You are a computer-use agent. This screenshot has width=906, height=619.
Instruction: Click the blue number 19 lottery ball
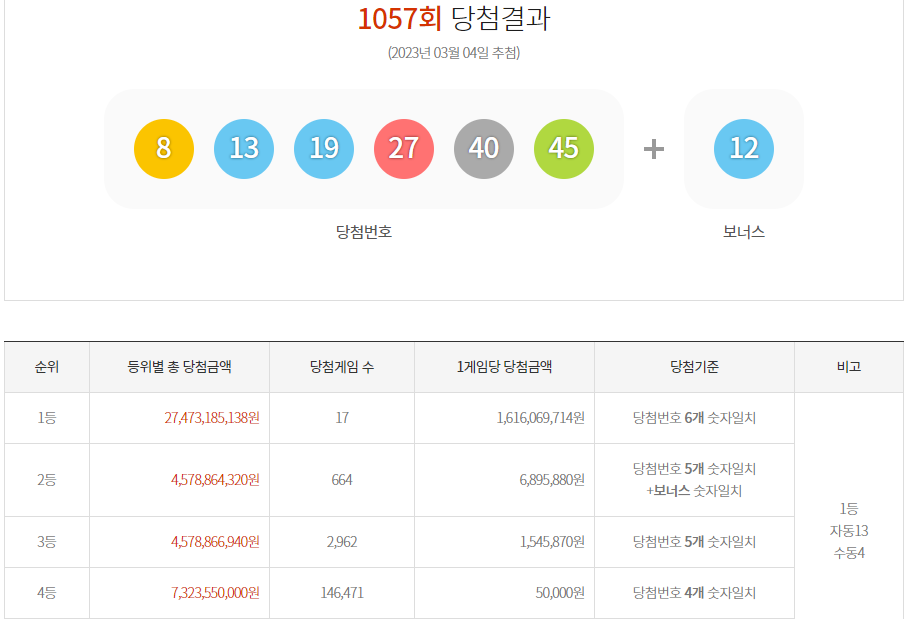pos(324,149)
